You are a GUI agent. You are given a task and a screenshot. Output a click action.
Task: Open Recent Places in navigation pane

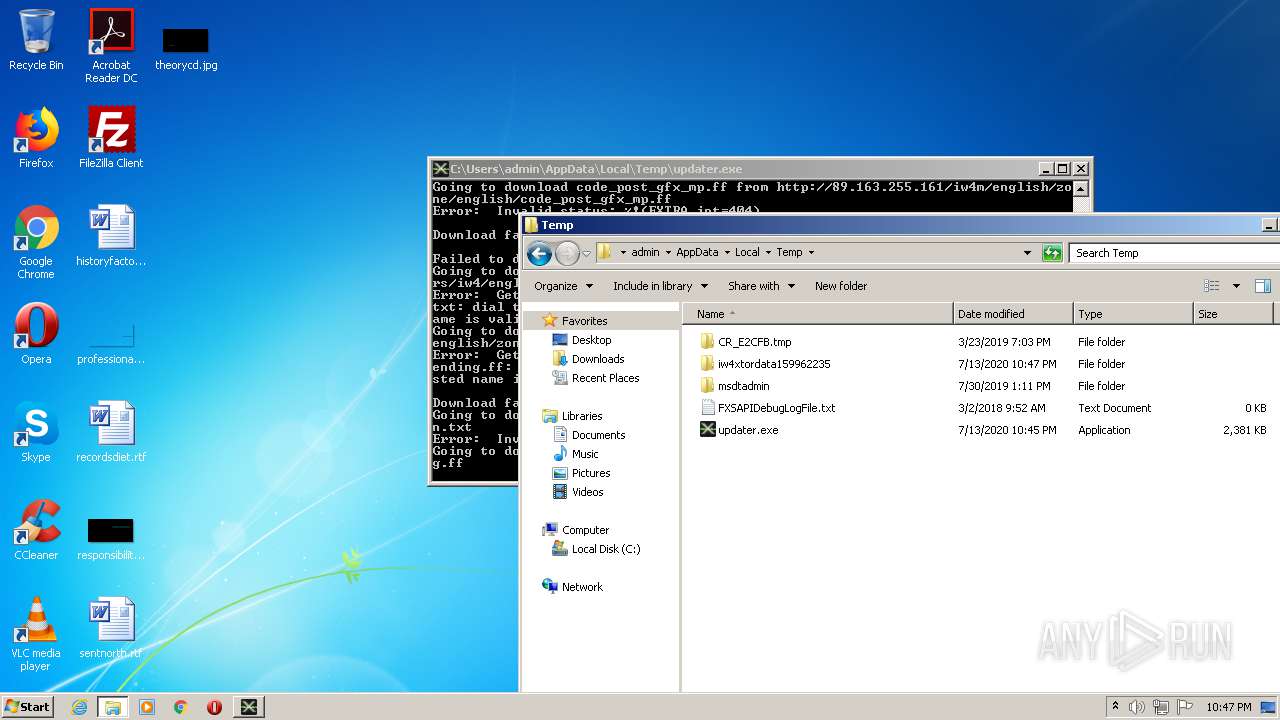tap(605, 378)
